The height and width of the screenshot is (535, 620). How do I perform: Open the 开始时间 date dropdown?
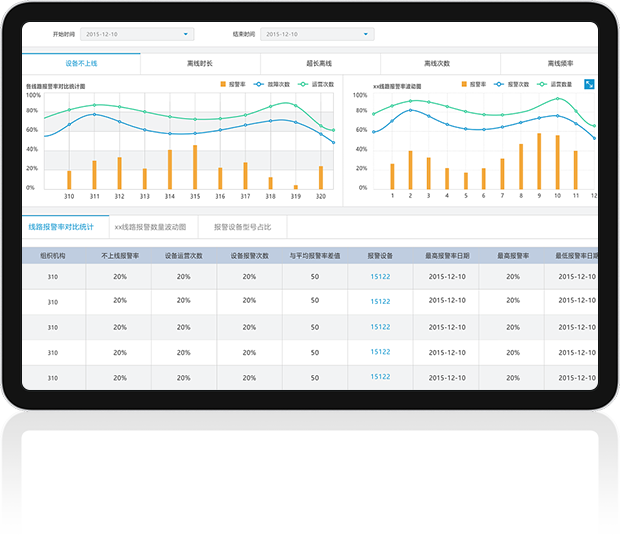pyautogui.click(x=136, y=34)
